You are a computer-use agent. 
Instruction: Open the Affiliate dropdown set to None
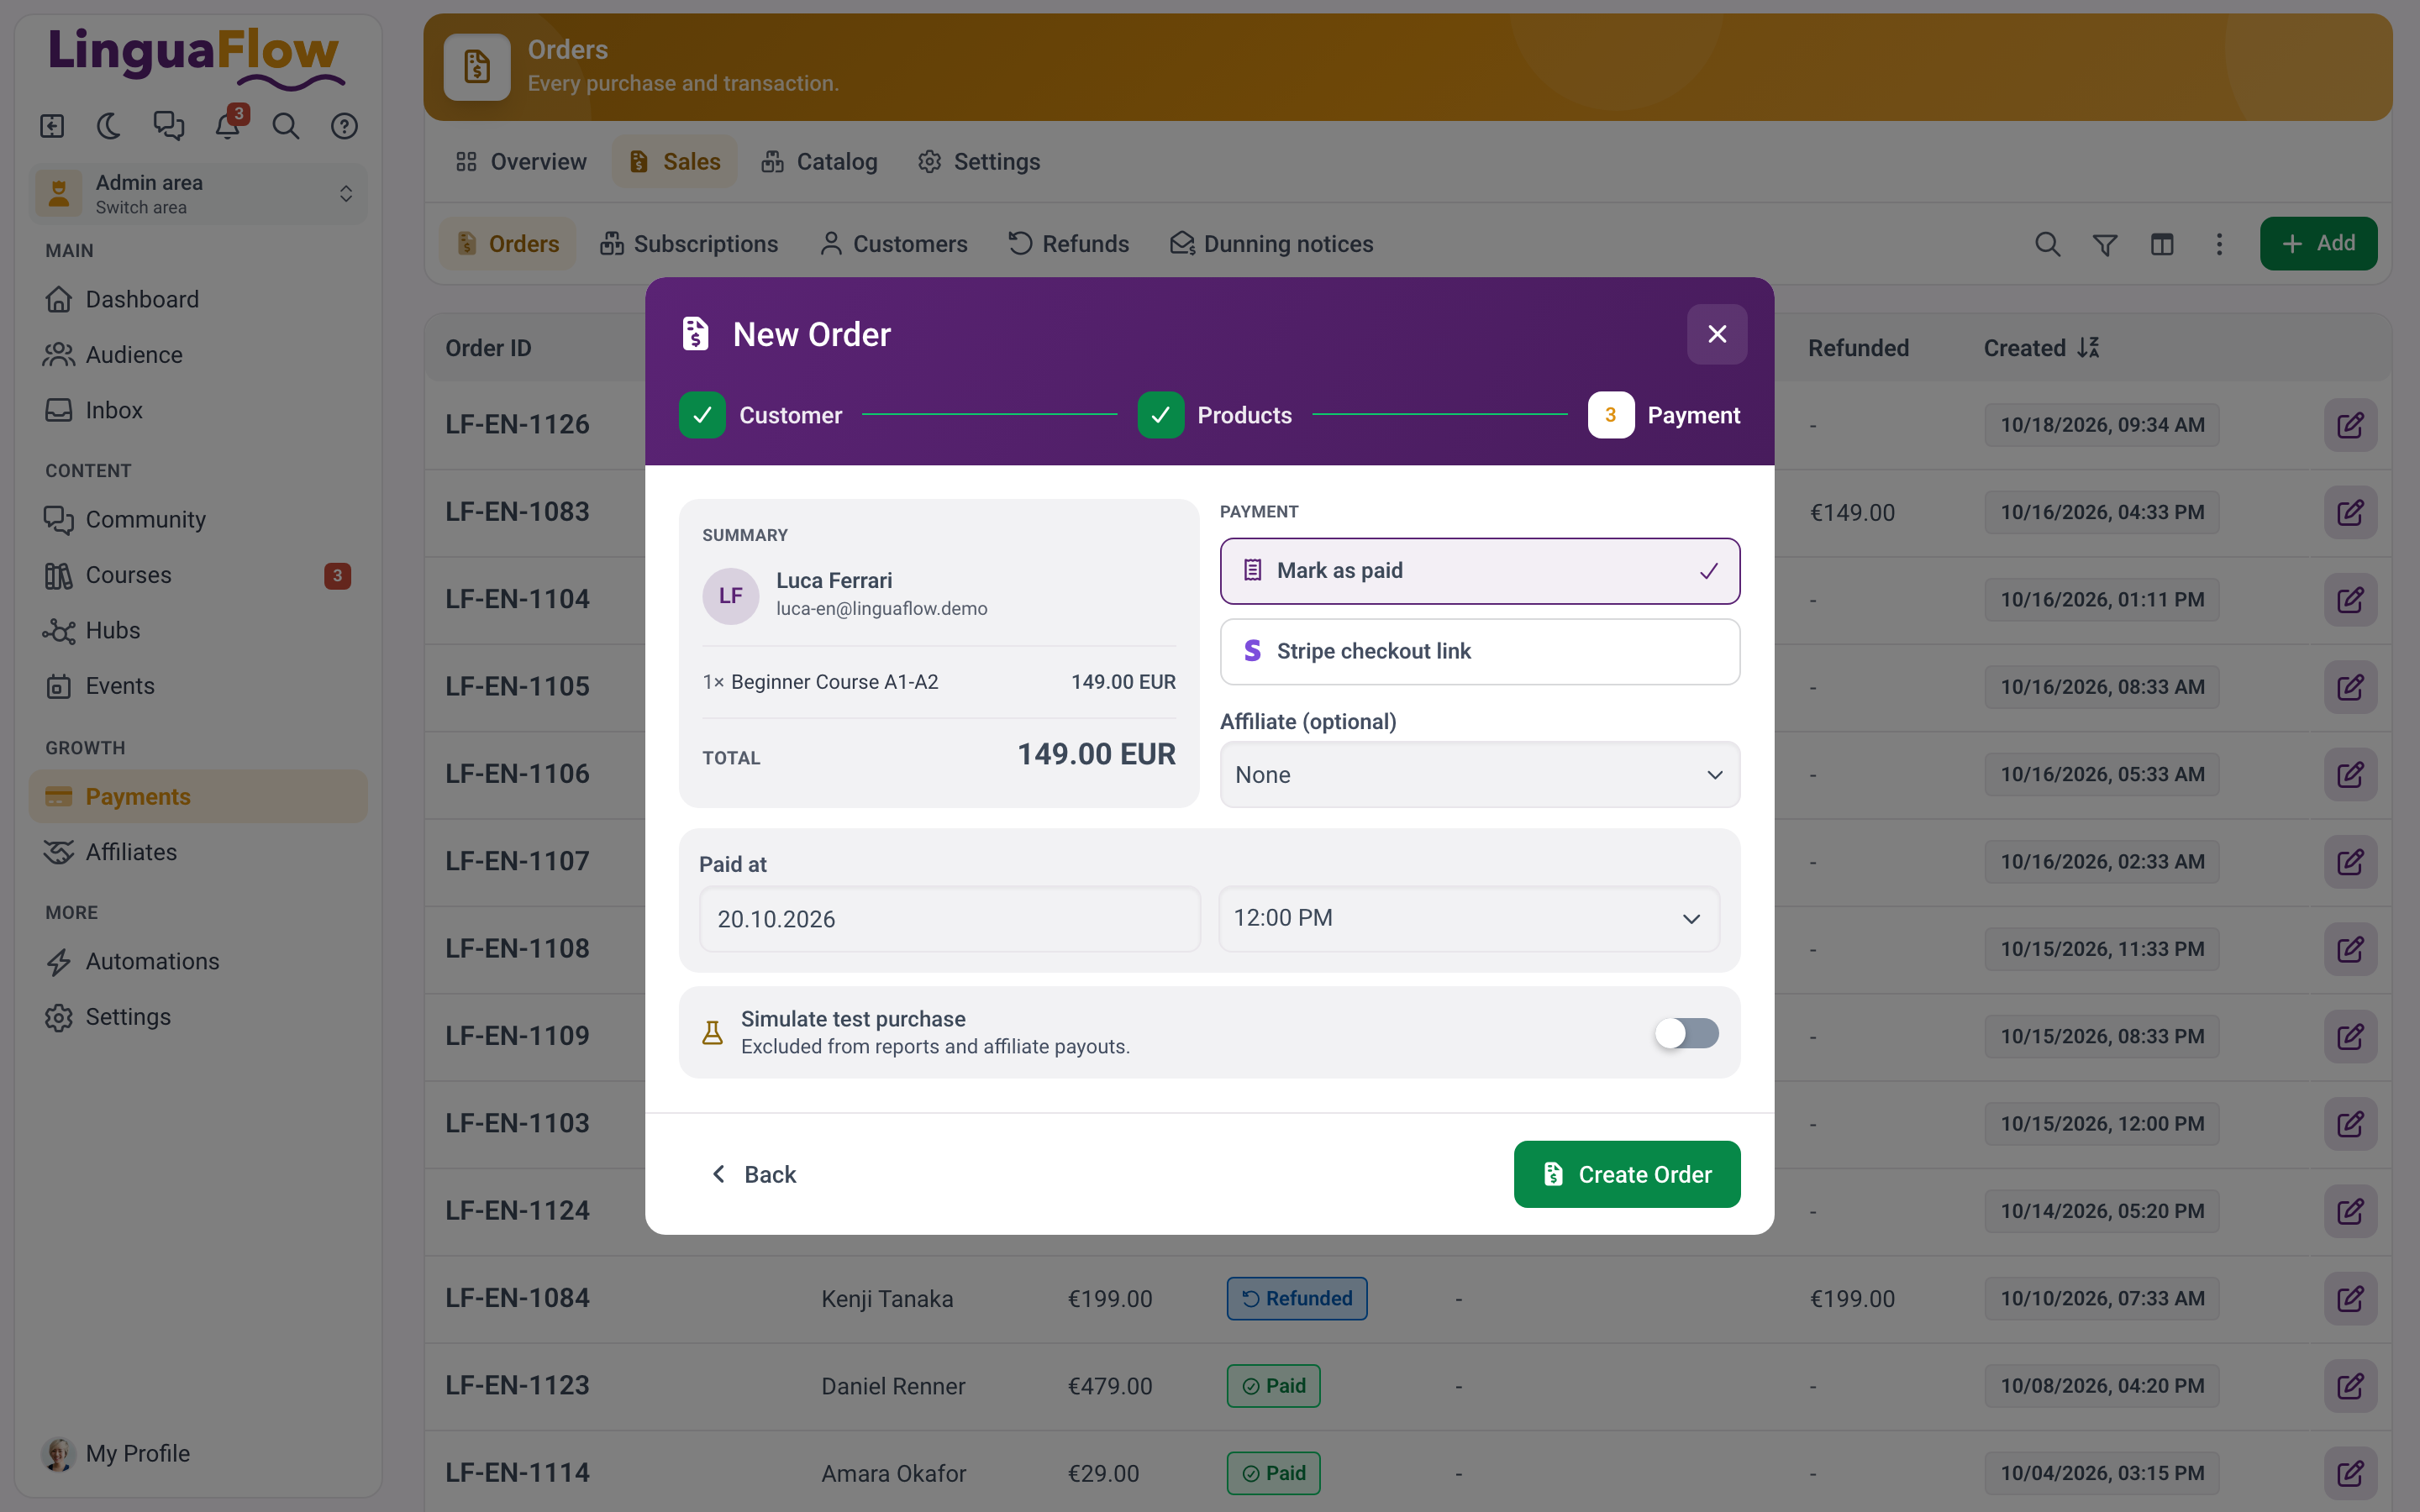pyautogui.click(x=1480, y=775)
